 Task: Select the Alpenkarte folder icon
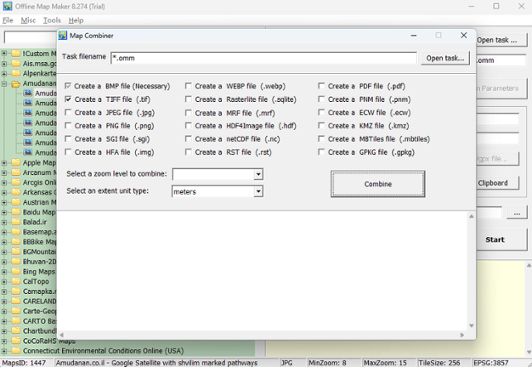pyautogui.click(x=16, y=73)
